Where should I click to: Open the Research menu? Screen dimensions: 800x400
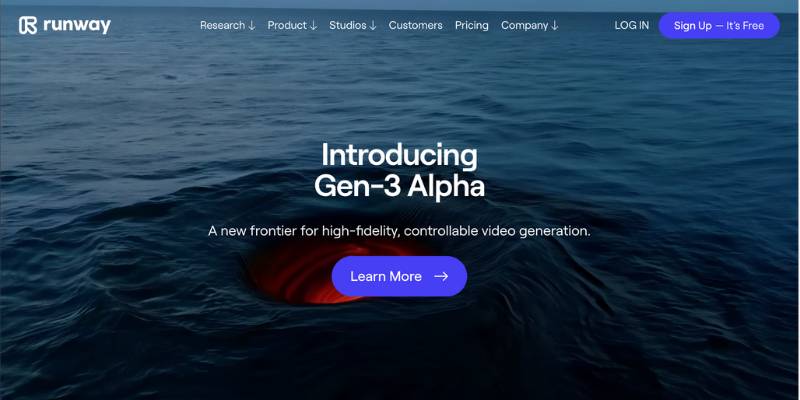(x=227, y=26)
